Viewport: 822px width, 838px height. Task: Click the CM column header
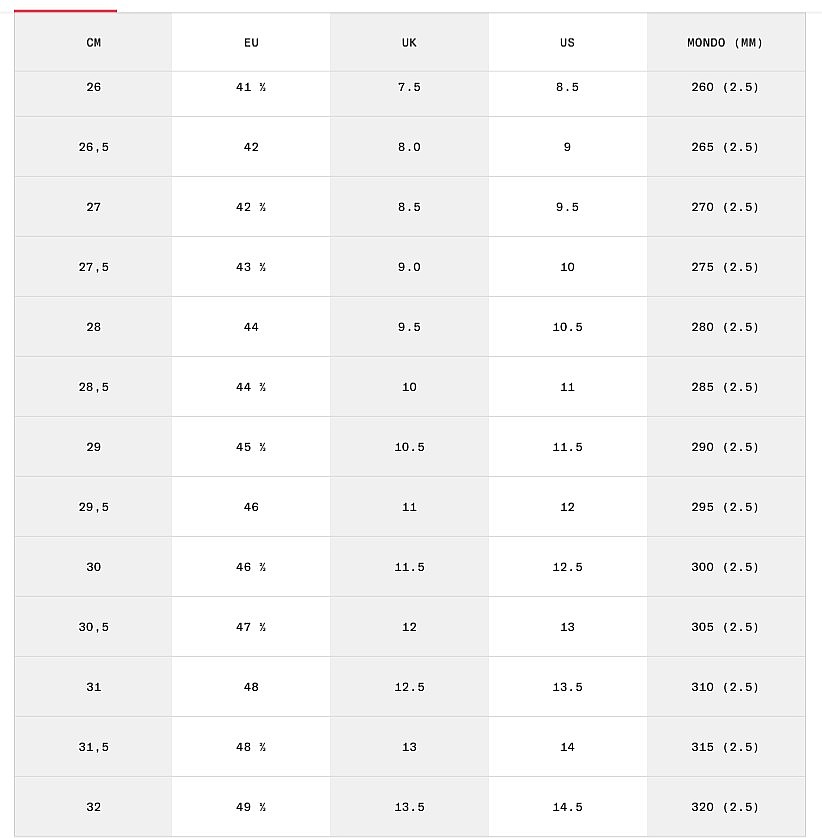pyautogui.click(x=93, y=43)
